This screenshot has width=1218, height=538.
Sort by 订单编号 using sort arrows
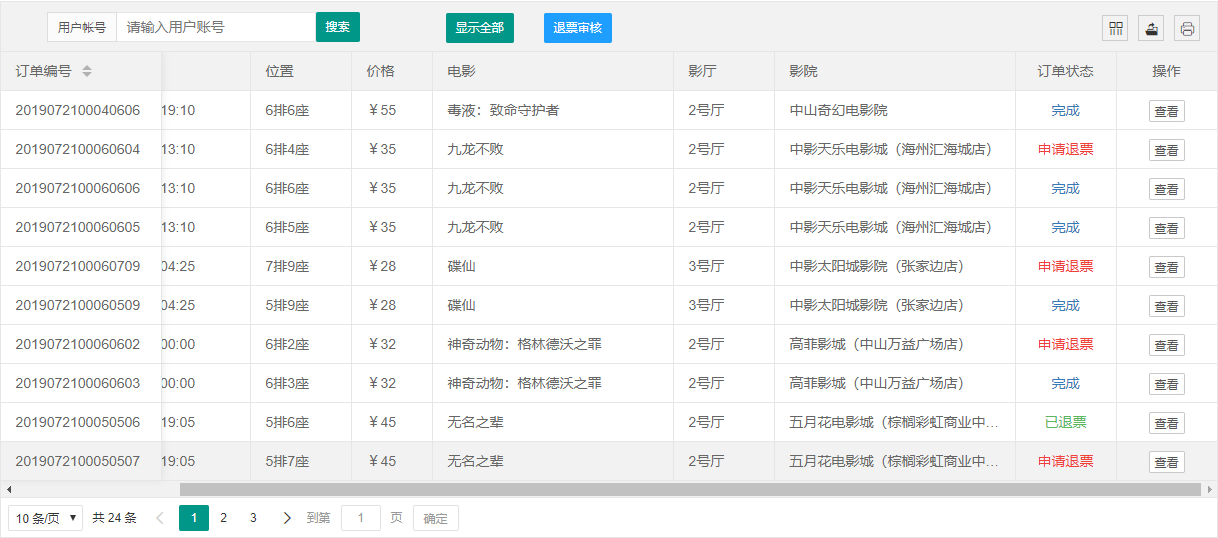87,71
